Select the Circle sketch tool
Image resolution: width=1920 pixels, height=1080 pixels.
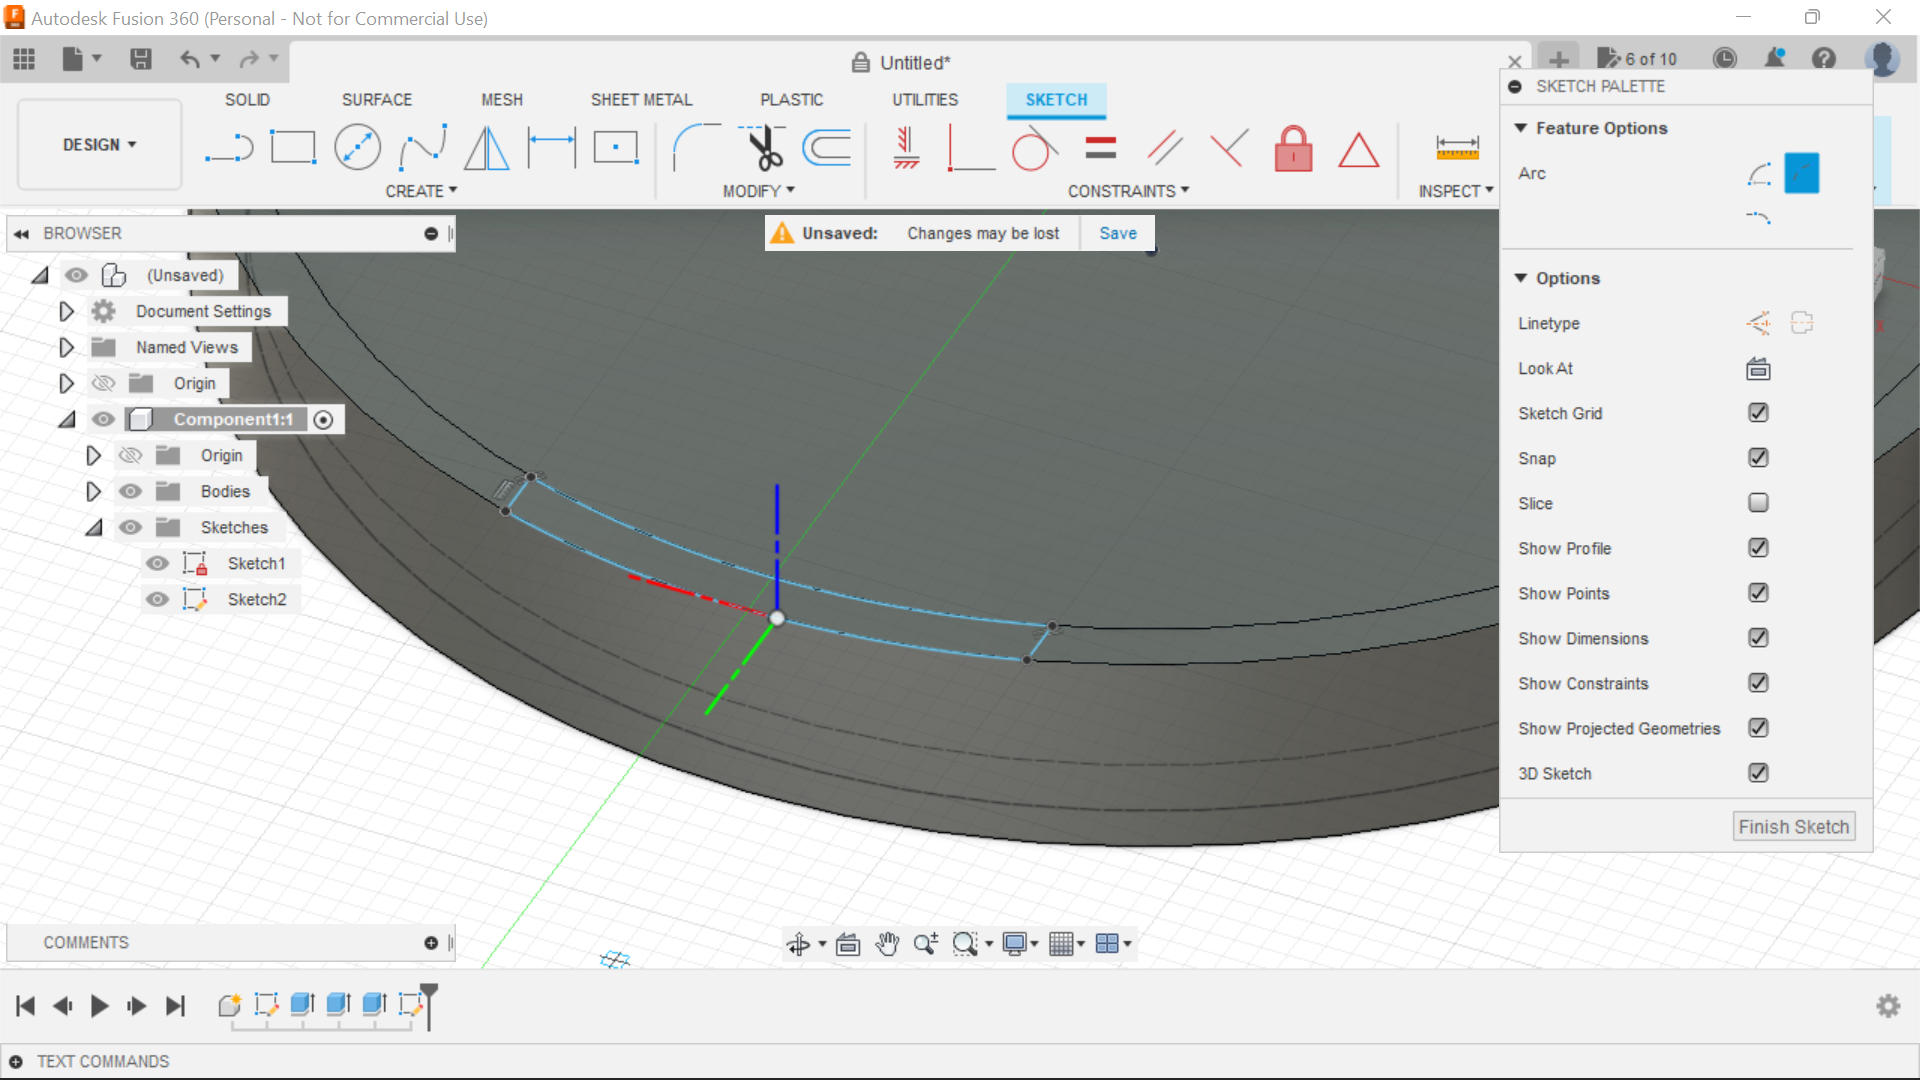[x=357, y=147]
